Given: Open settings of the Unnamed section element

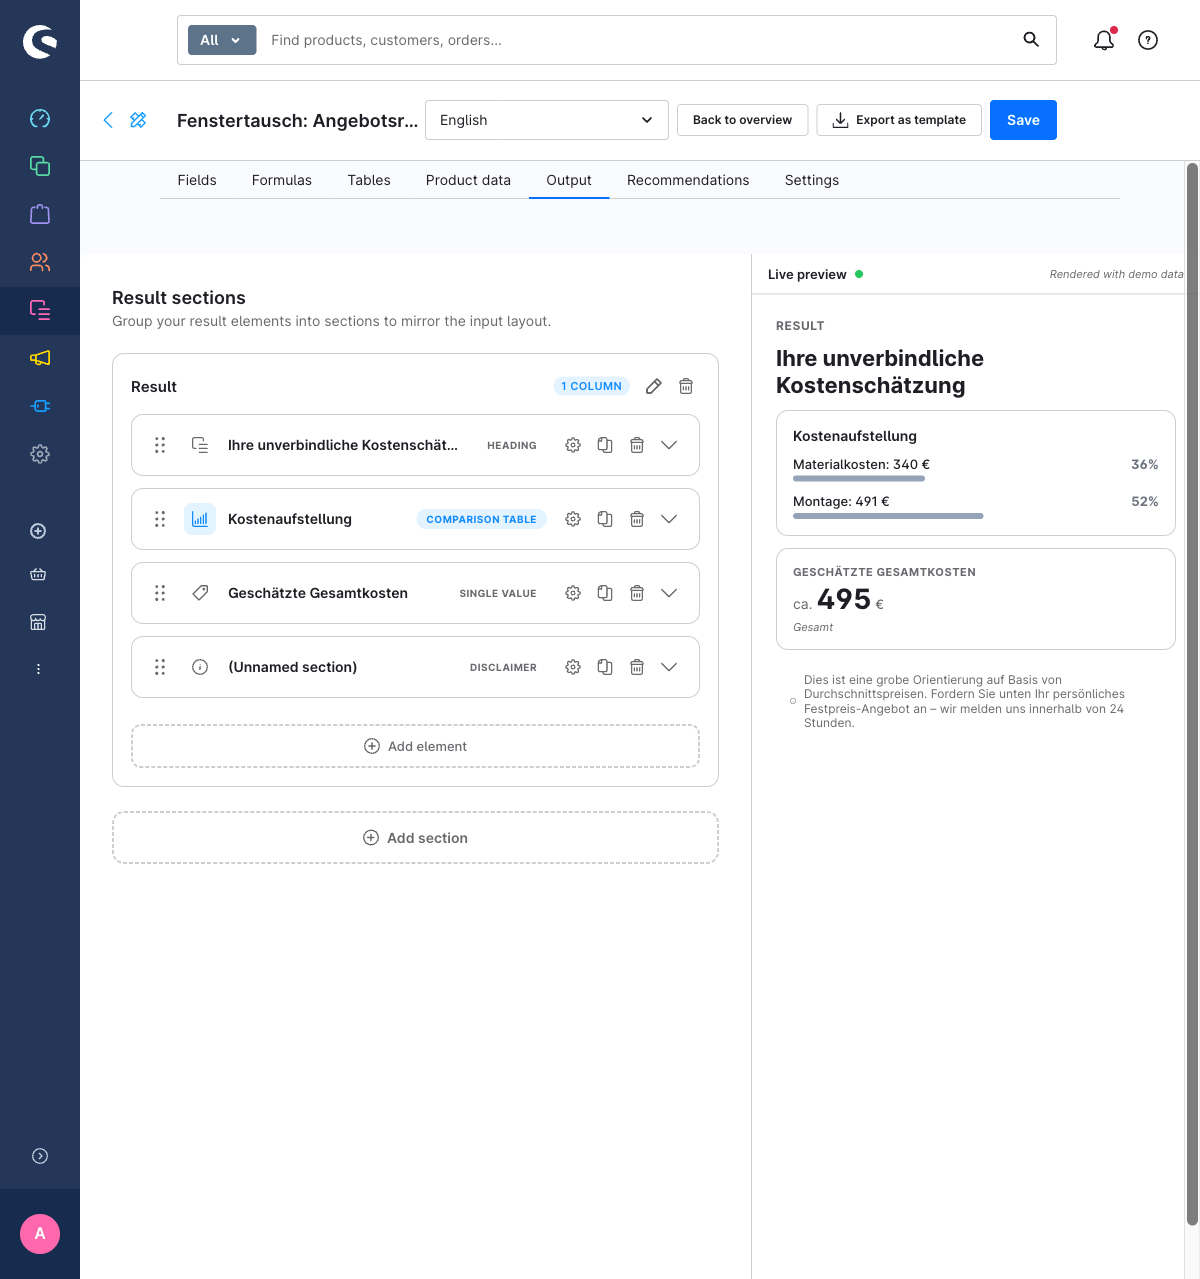Looking at the screenshot, I should pos(573,667).
